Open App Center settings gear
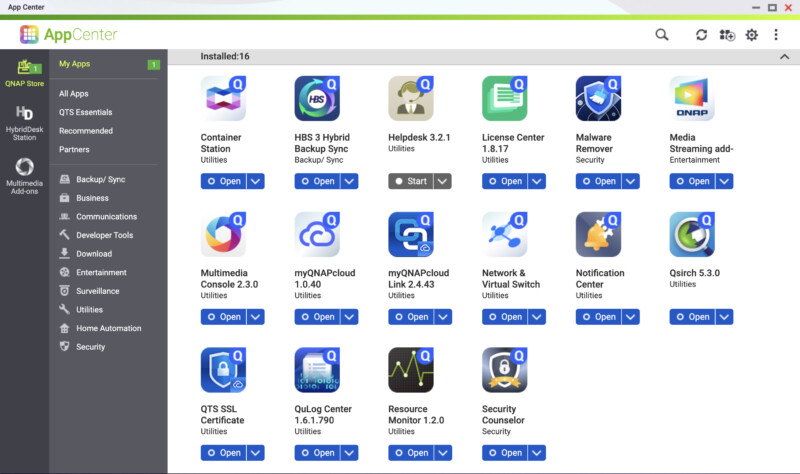Image resolution: width=800 pixels, height=474 pixels. (x=752, y=35)
